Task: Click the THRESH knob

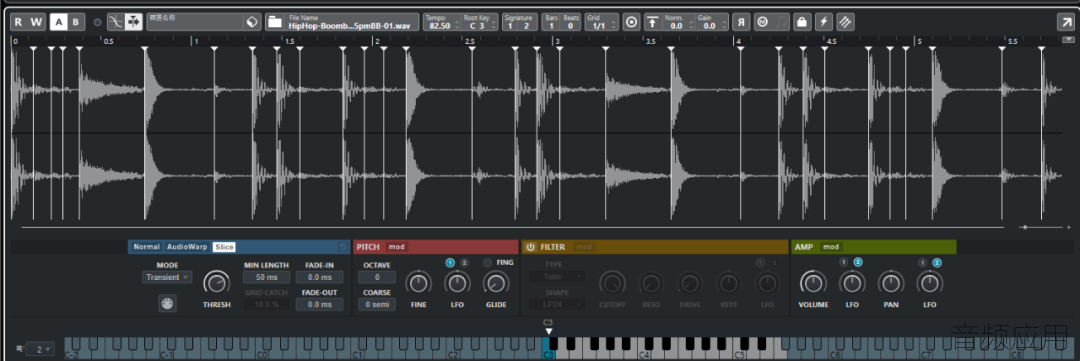Action: [217, 282]
